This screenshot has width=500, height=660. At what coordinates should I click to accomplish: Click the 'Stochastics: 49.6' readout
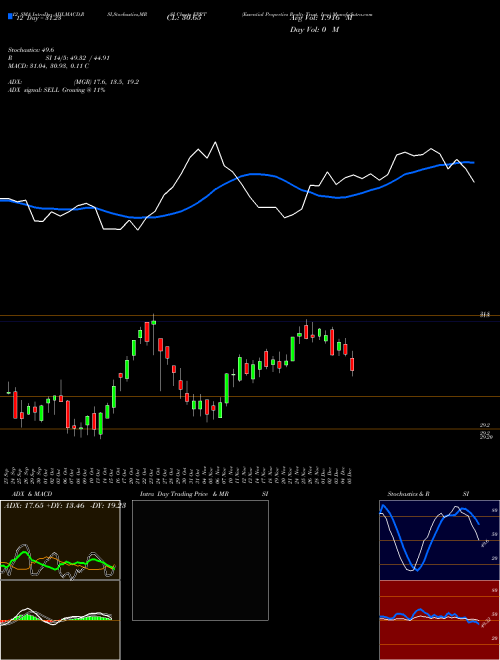point(31,50)
